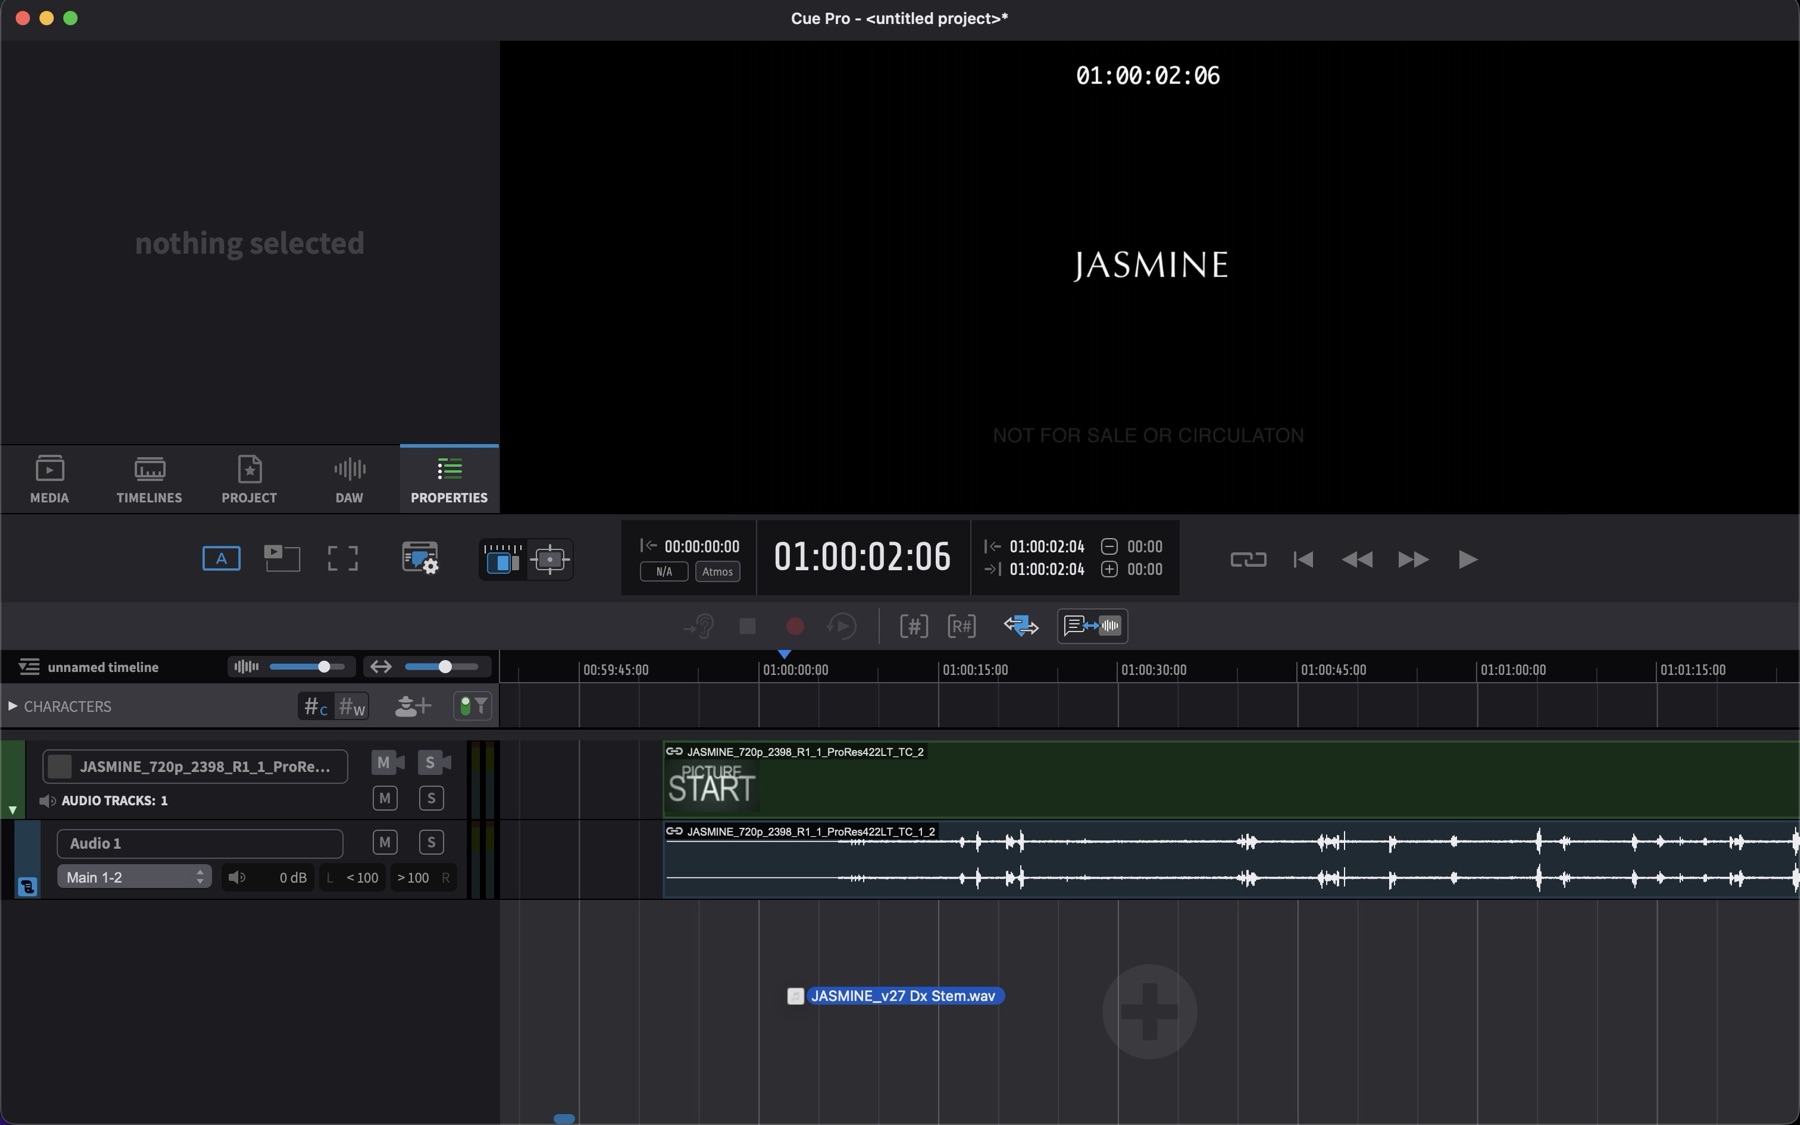Click the Atmos button
The width and height of the screenshot is (1800, 1125).
[x=717, y=572]
